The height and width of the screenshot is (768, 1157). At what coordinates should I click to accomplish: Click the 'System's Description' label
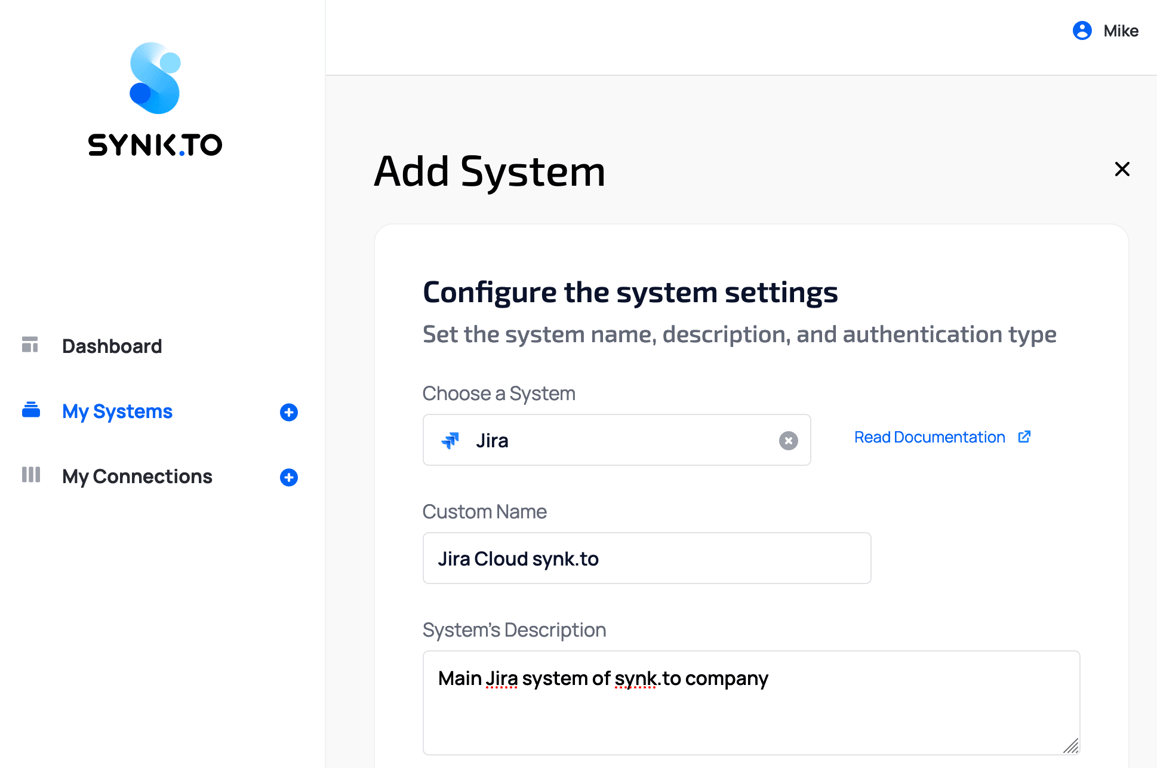tap(514, 630)
